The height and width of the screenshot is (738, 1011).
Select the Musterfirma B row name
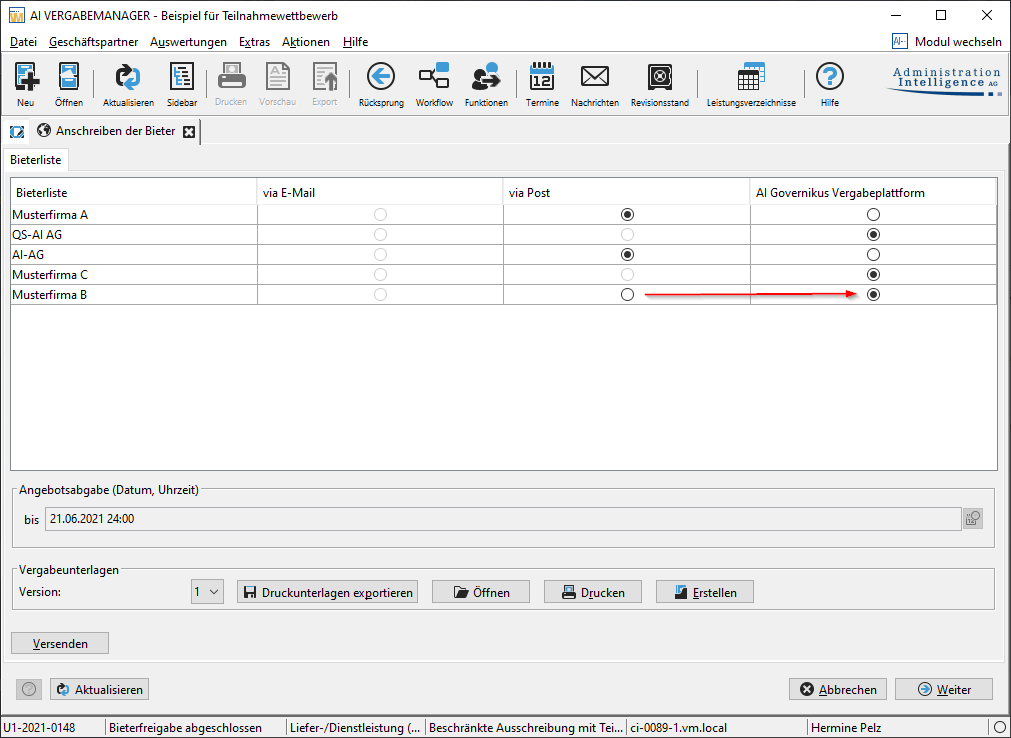pyautogui.click(x=50, y=295)
